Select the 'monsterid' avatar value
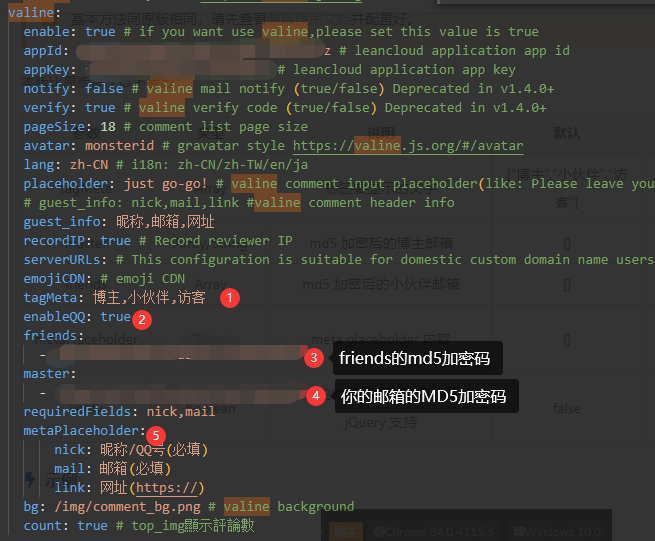 click(x=119, y=145)
